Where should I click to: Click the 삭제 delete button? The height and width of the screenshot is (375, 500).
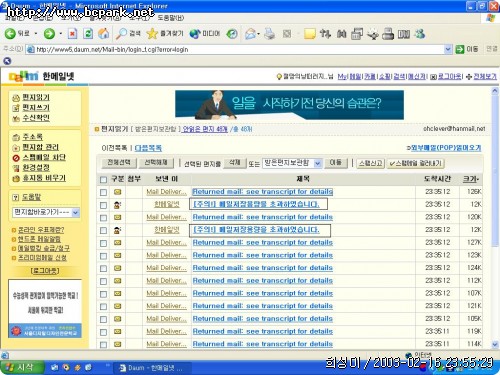point(235,163)
